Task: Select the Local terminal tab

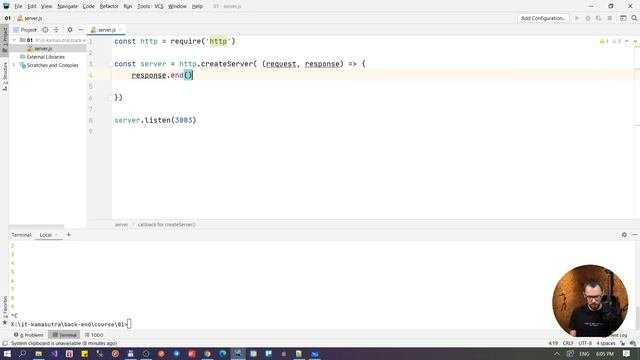Action: click(x=46, y=235)
